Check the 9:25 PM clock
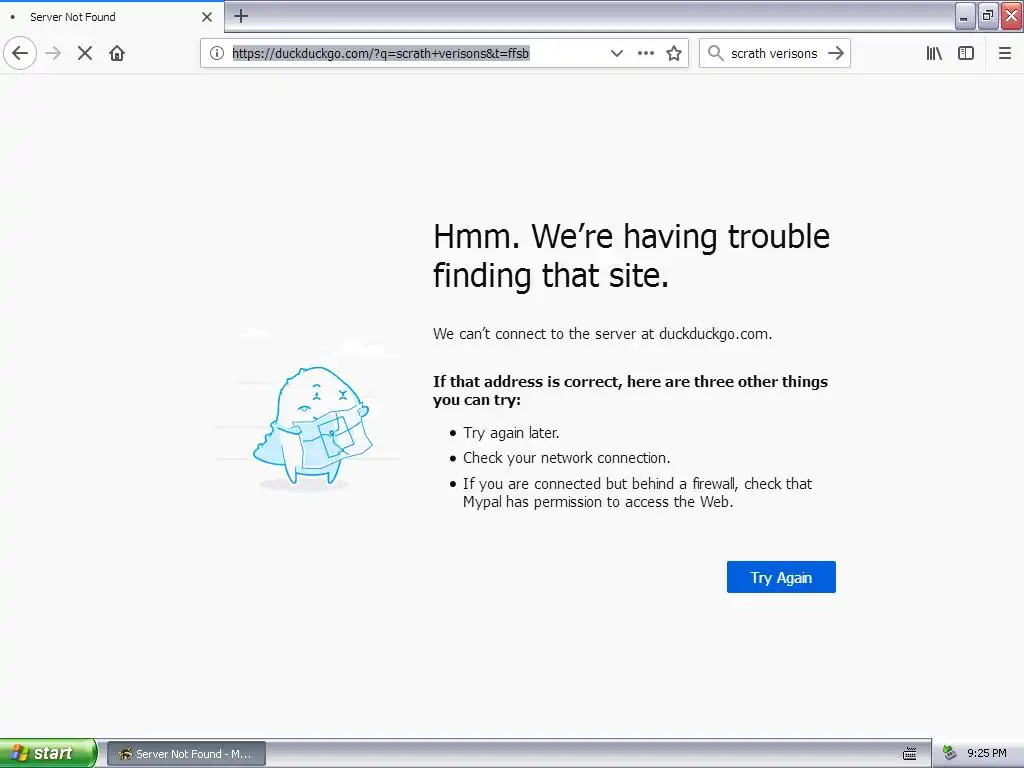Image resolution: width=1024 pixels, height=768 pixels. click(x=987, y=754)
